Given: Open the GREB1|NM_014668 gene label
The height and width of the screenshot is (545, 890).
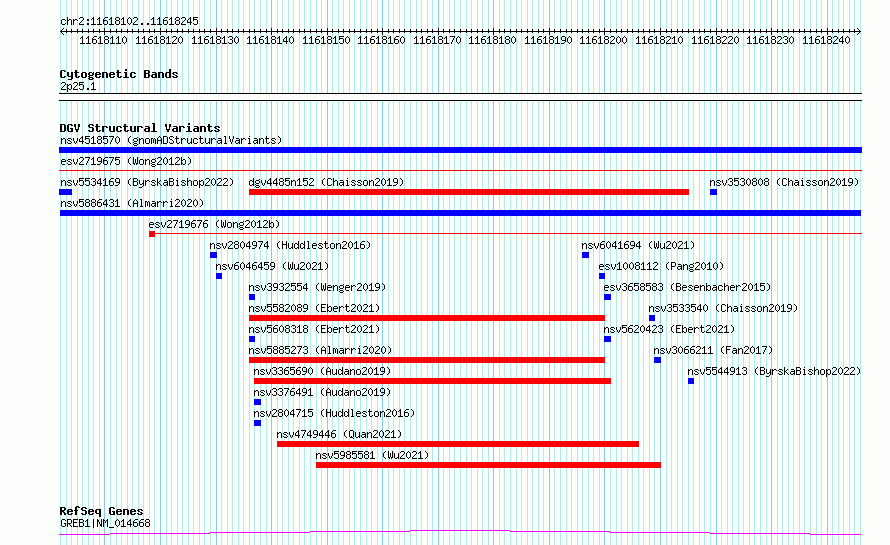Looking at the screenshot, I should tap(105, 523).
